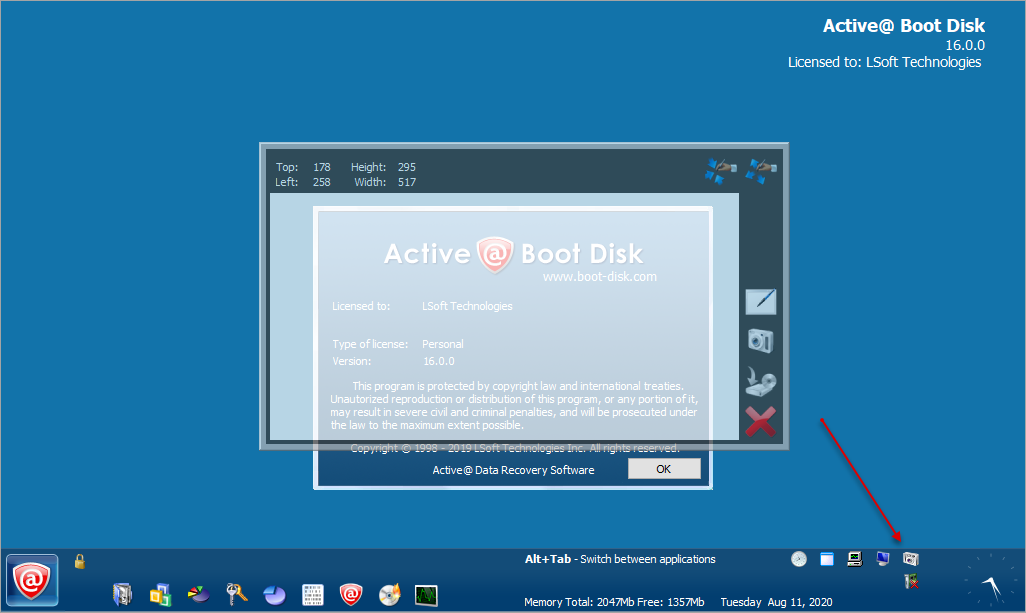Click OK in the About dialog
The width and height of the screenshot is (1026, 613).
click(x=664, y=468)
